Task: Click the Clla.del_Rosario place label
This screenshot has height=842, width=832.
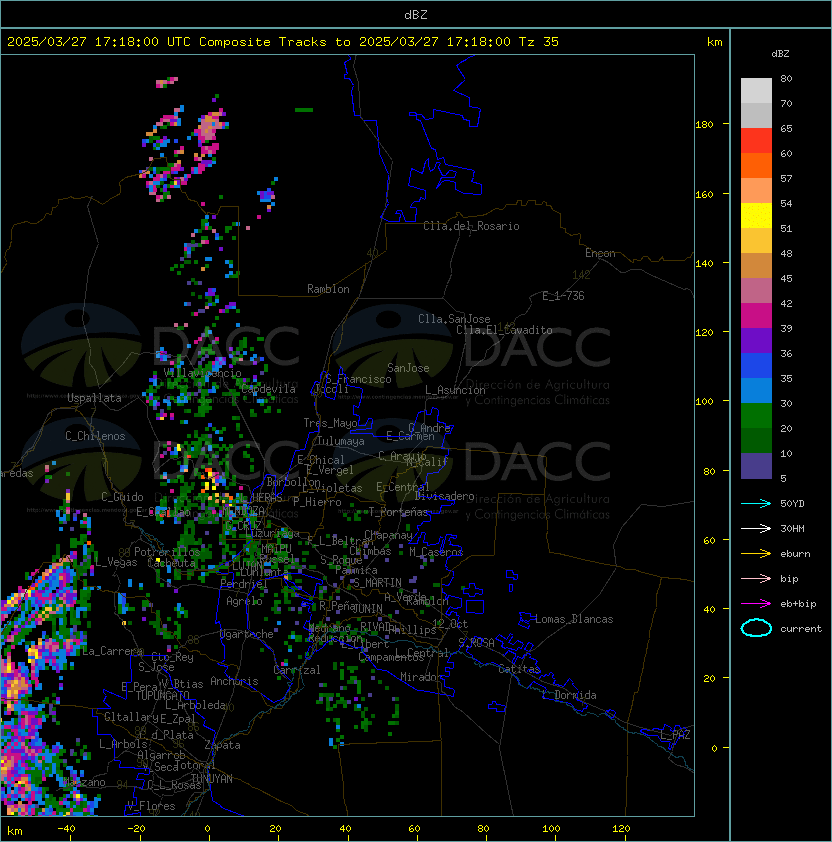Action: click(471, 226)
